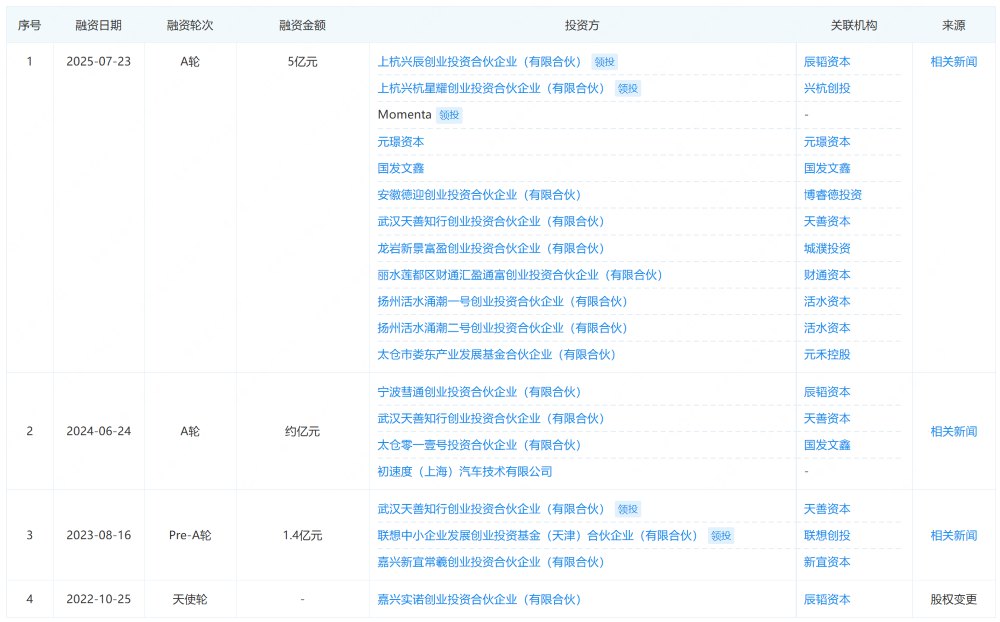Open the 天善资本 link in row 3

(x=826, y=508)
